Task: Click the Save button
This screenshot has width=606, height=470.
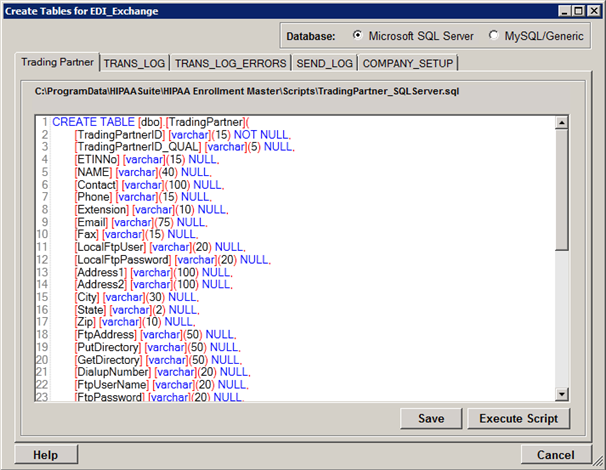Action: click(x=431, y=418)
